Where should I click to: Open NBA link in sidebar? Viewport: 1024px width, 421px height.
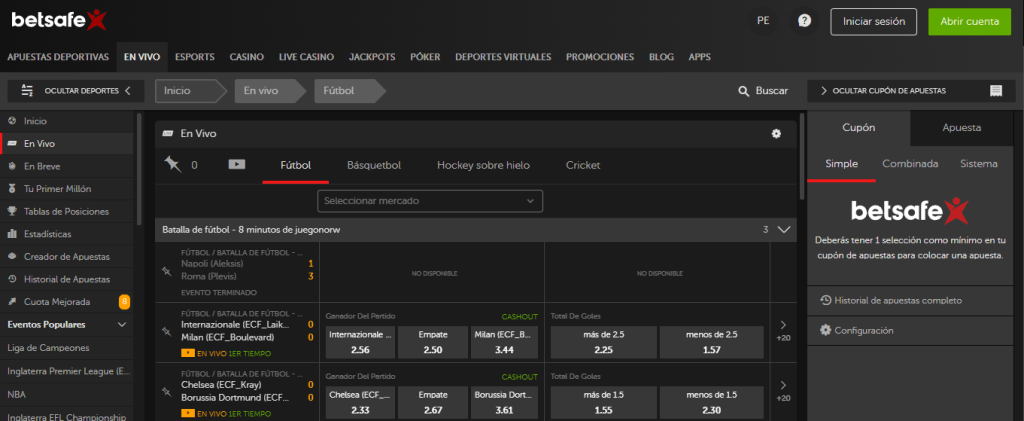(x=16, y=394)
